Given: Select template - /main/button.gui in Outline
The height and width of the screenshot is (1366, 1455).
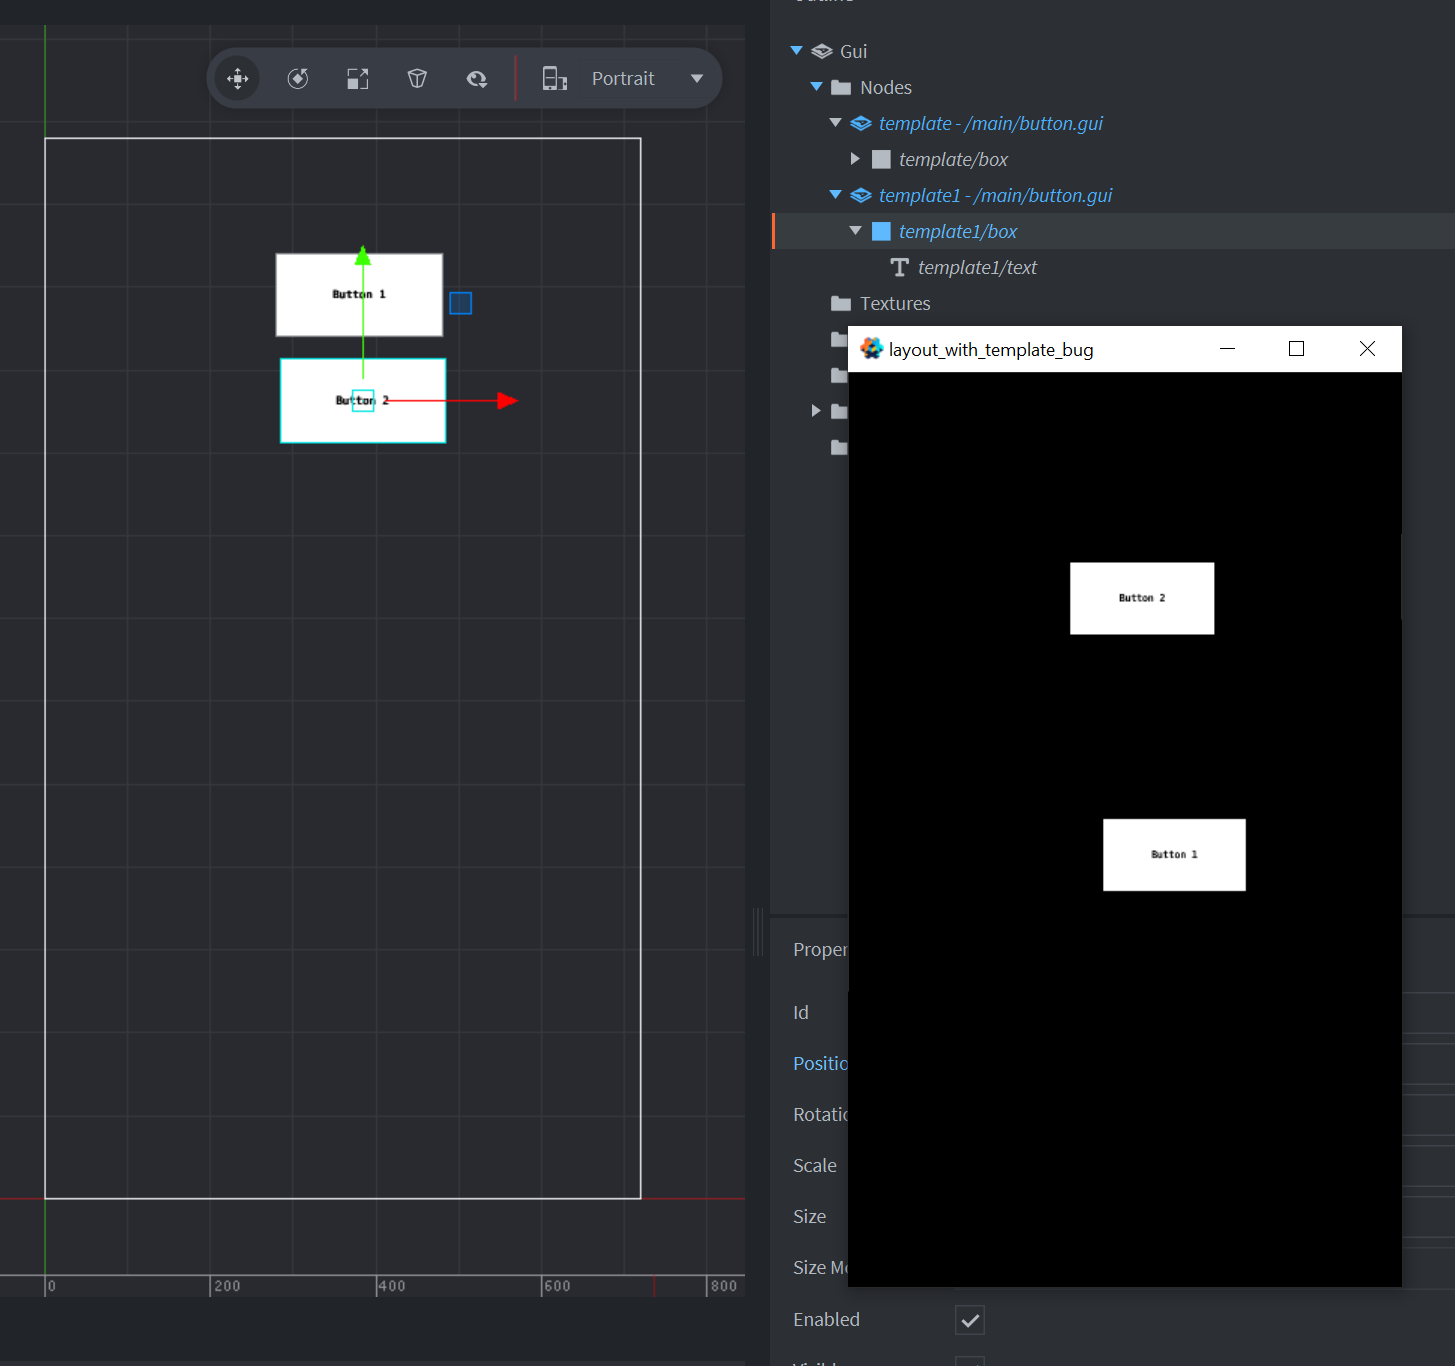Looking at the screenshot, I should (x=990, y=123).
